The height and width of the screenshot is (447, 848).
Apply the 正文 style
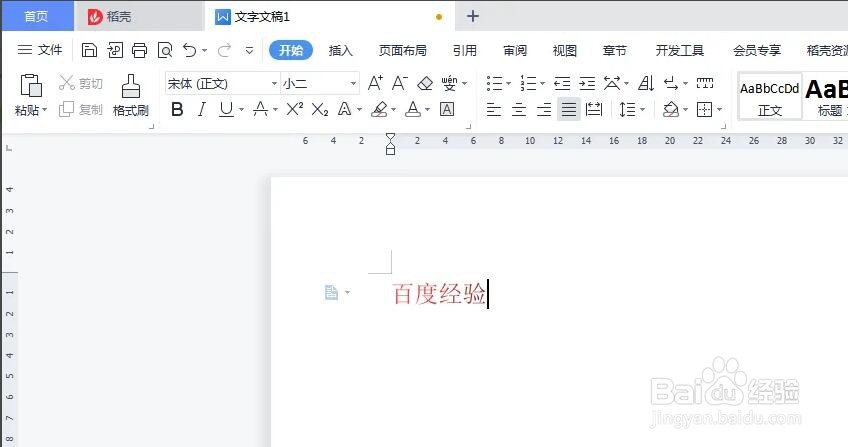[769, 97]
